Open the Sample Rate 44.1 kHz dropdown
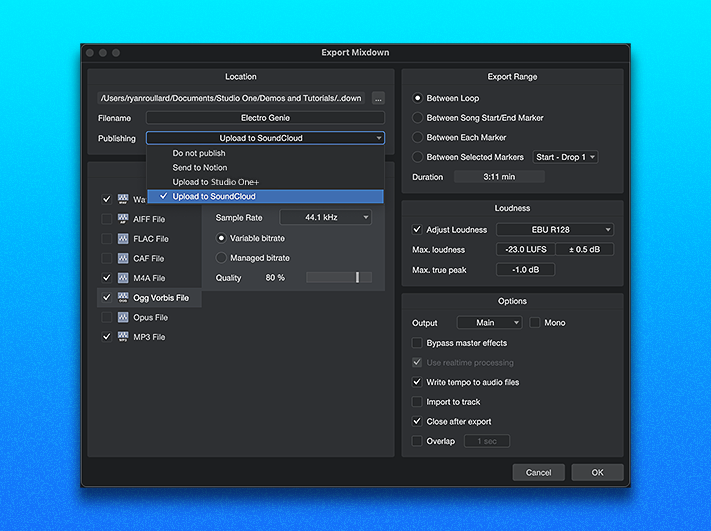This screenshot has width=711, height=531. pos(326,217)
